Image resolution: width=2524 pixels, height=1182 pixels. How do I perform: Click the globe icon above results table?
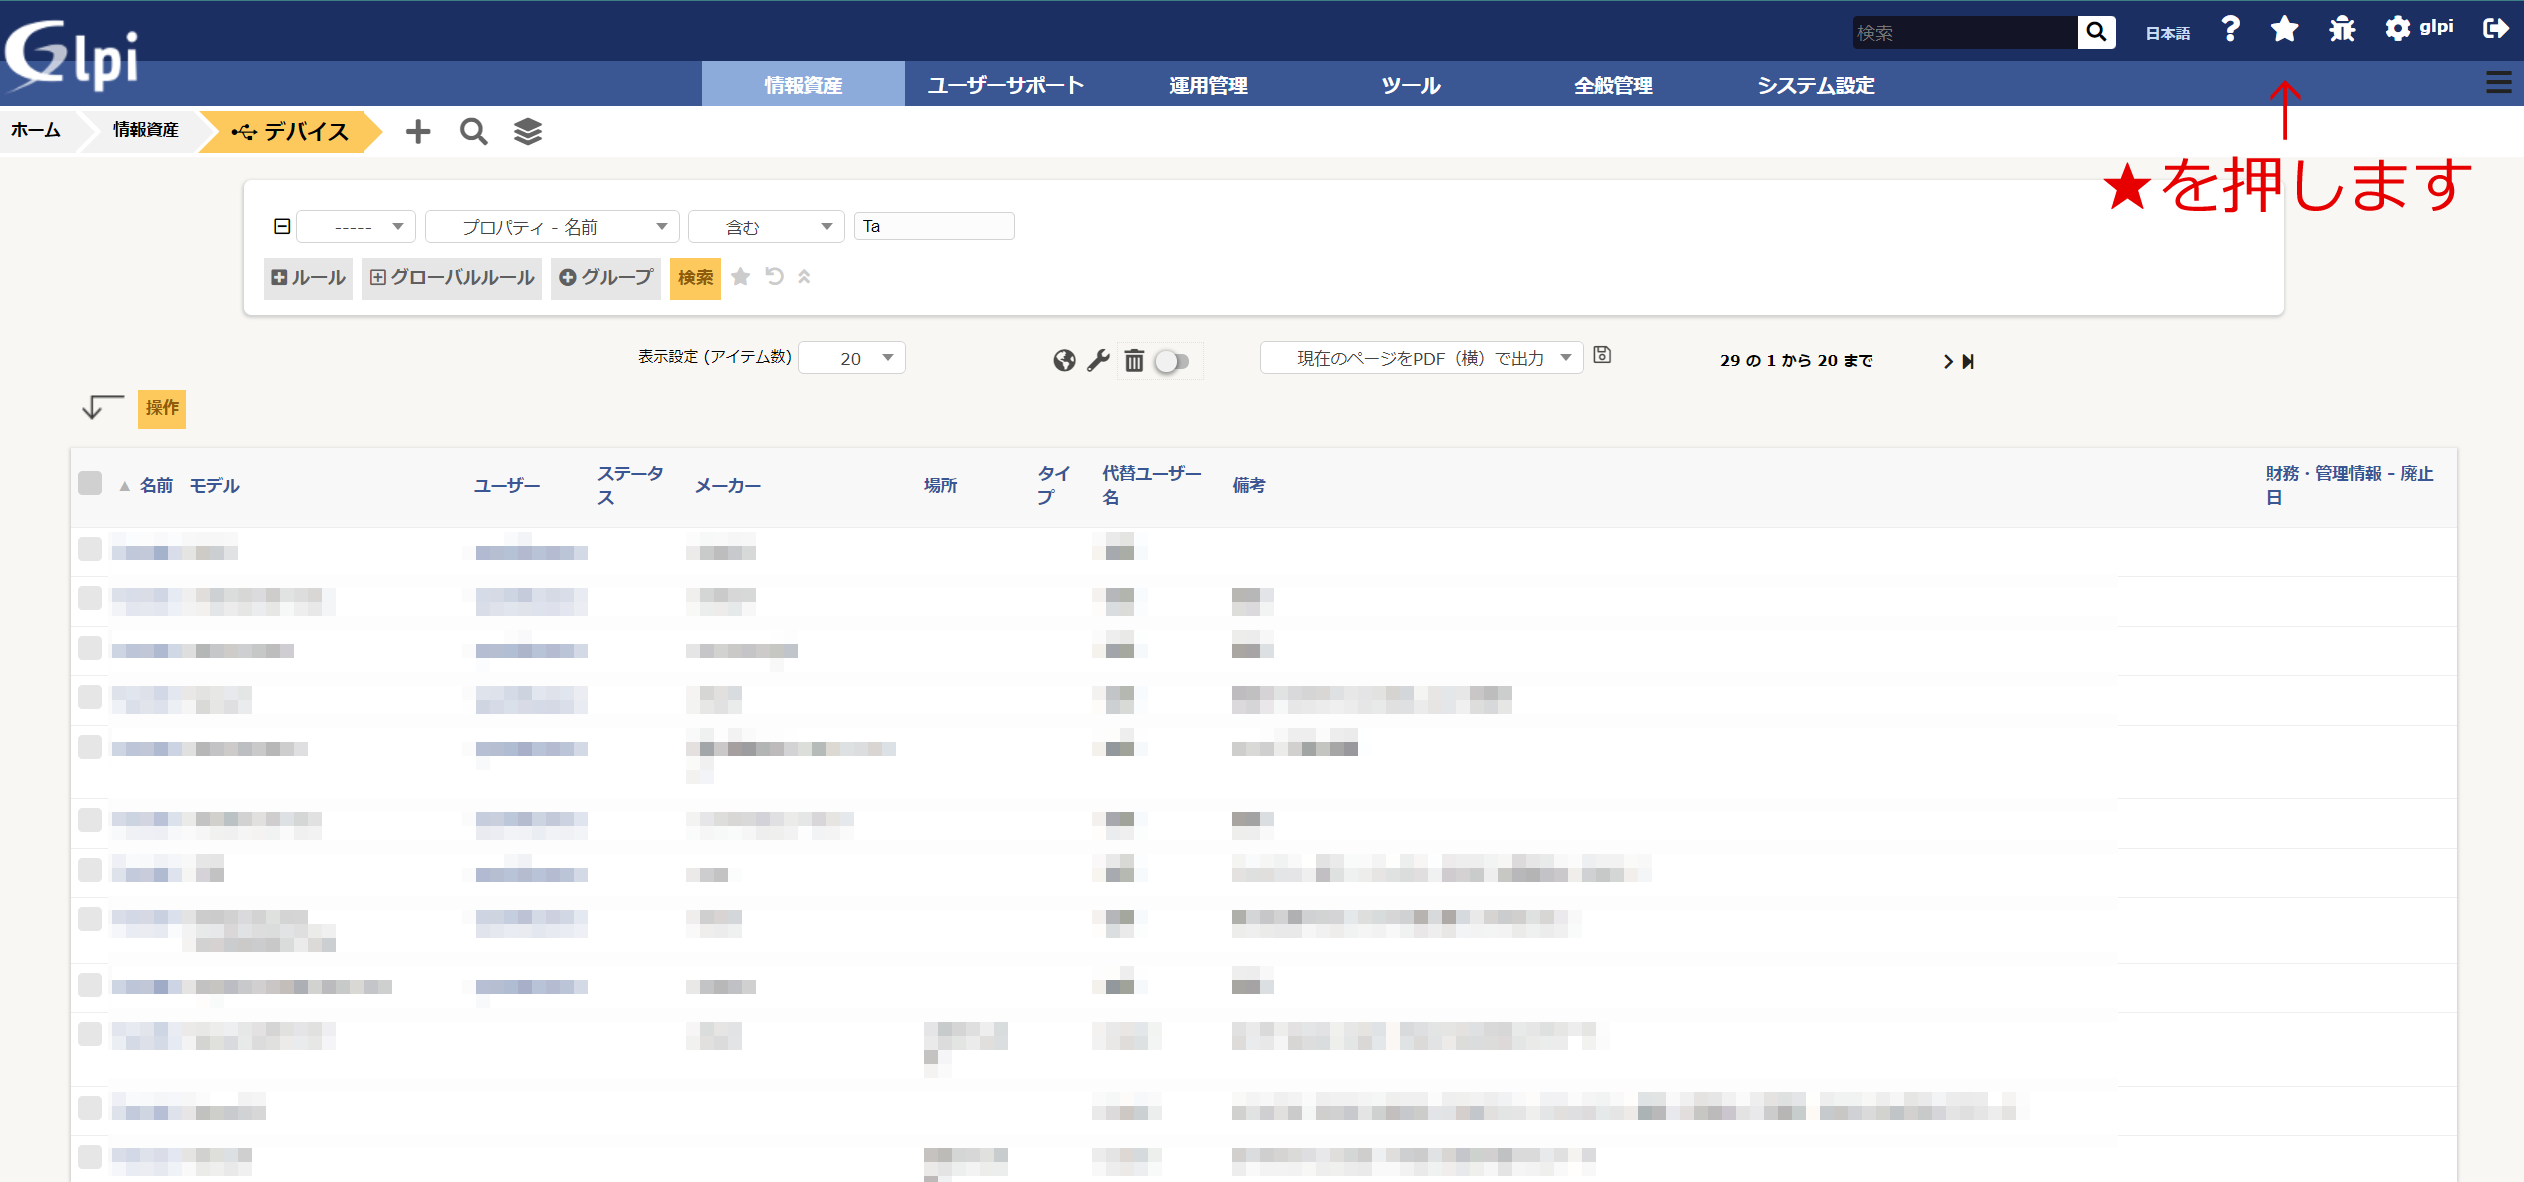(1064, 361)
